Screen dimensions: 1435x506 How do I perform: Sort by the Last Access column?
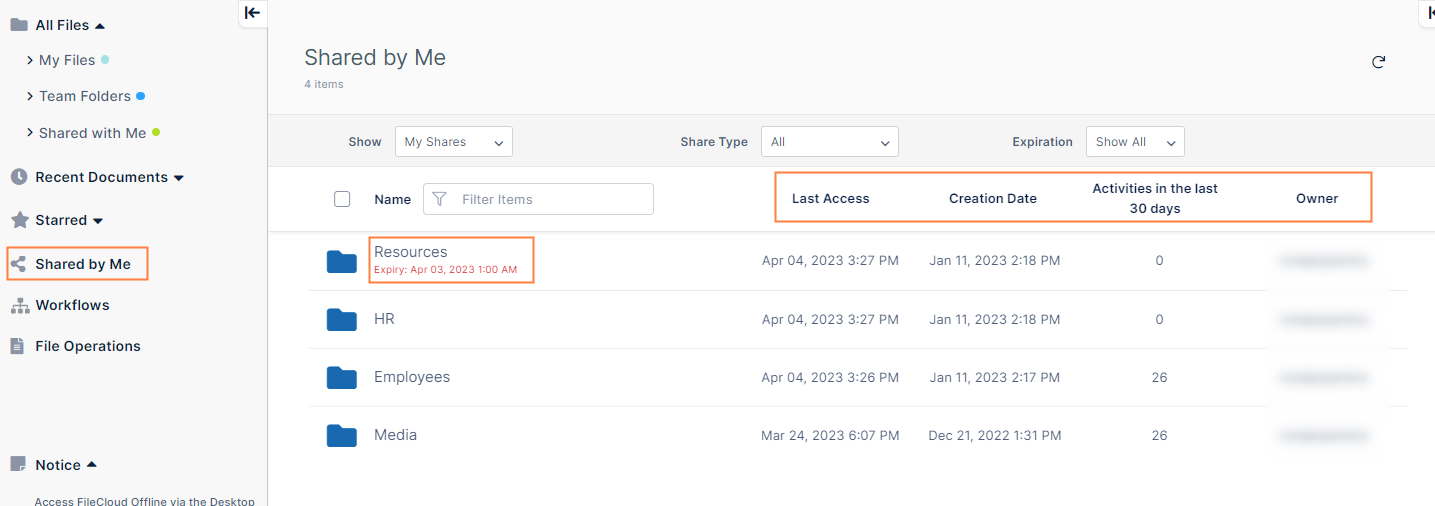(x=830, y=198)
